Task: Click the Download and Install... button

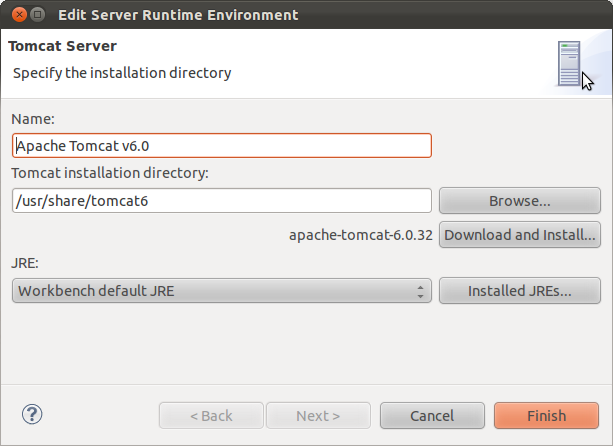Action: 520,235
